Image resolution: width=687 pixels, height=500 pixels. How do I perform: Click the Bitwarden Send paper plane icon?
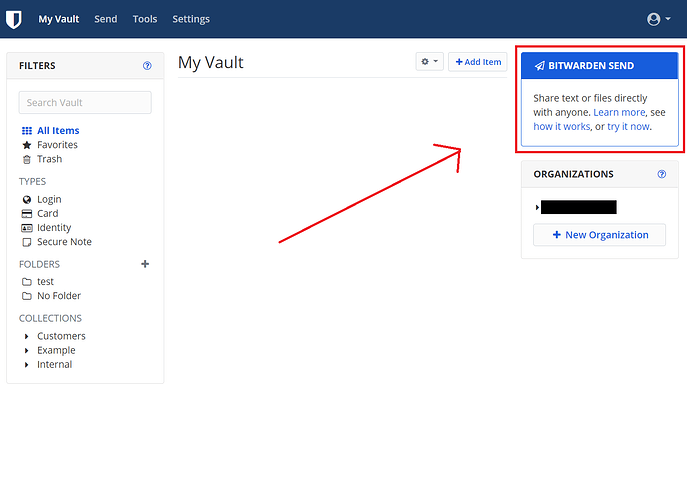point(540,66)
